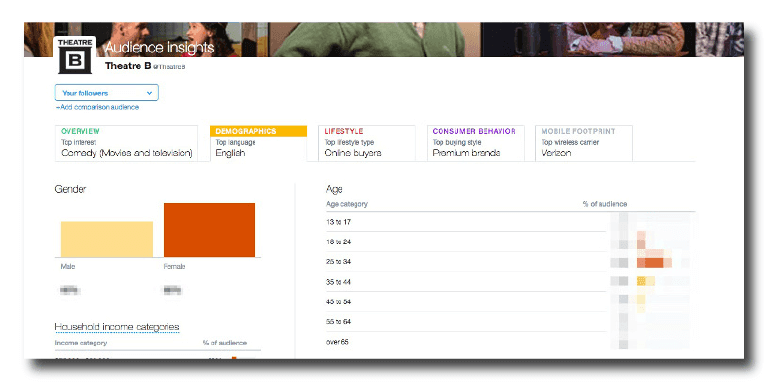Open the Your followers dropdown

pyautogui.click(x=107, y=93)
